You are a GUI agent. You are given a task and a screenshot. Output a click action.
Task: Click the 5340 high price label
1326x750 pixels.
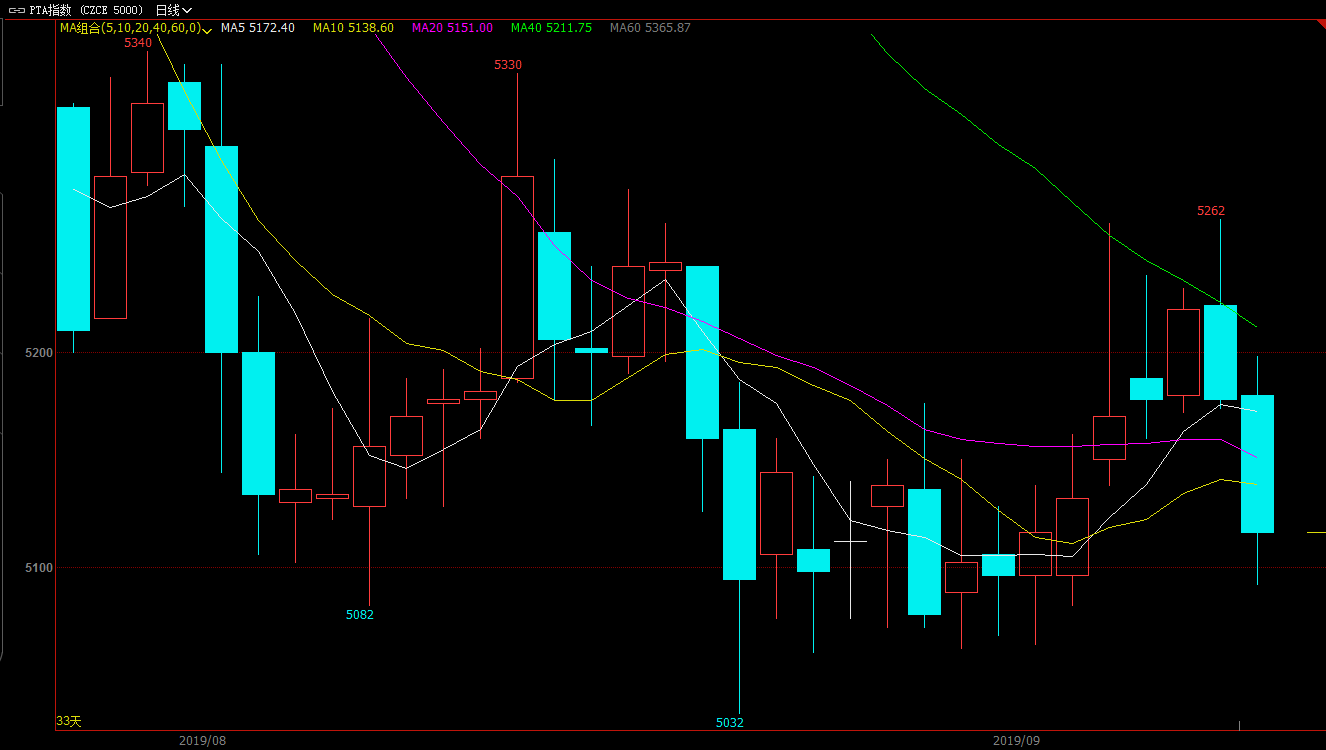(x=138, y=43)
